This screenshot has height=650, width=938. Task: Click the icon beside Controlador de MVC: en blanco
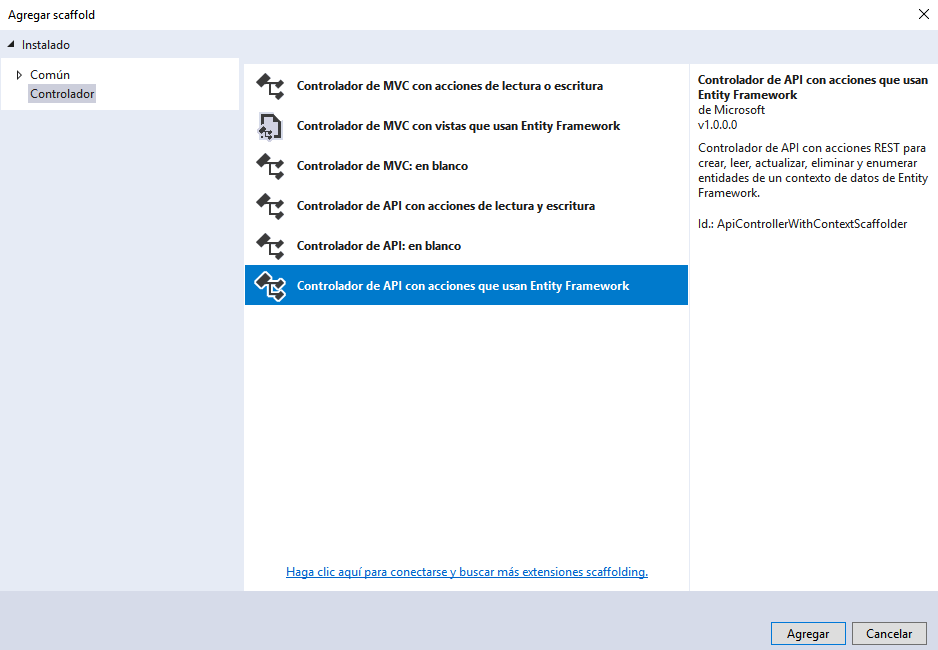point(270,166)
